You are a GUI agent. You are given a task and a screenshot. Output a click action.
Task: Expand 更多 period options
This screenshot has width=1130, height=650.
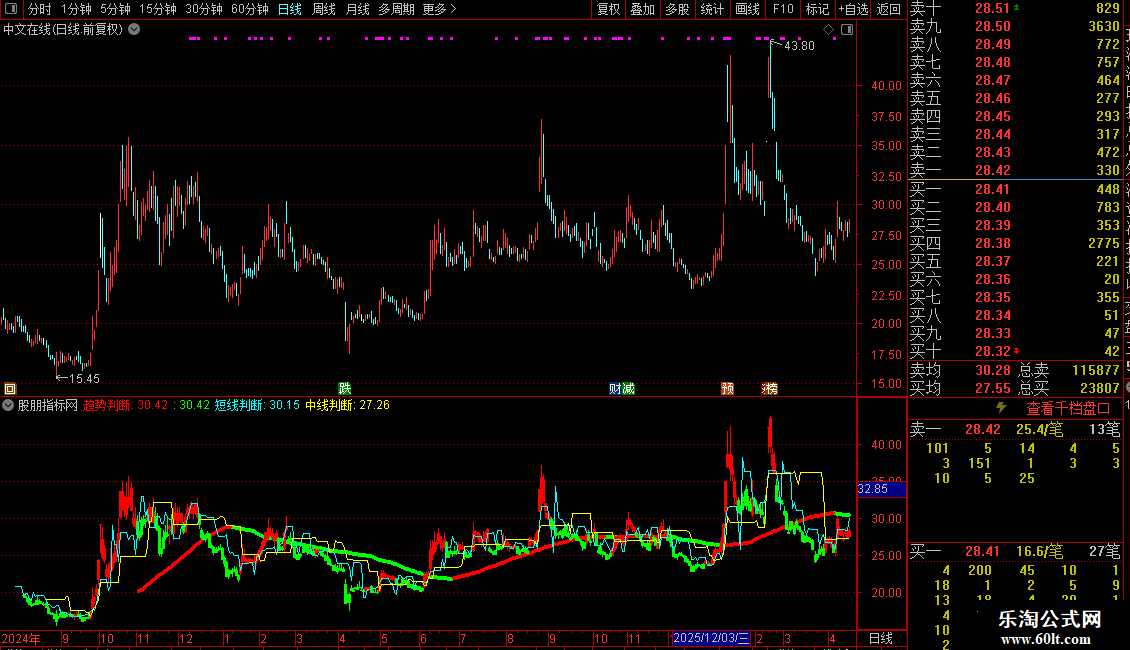(440, 9)
